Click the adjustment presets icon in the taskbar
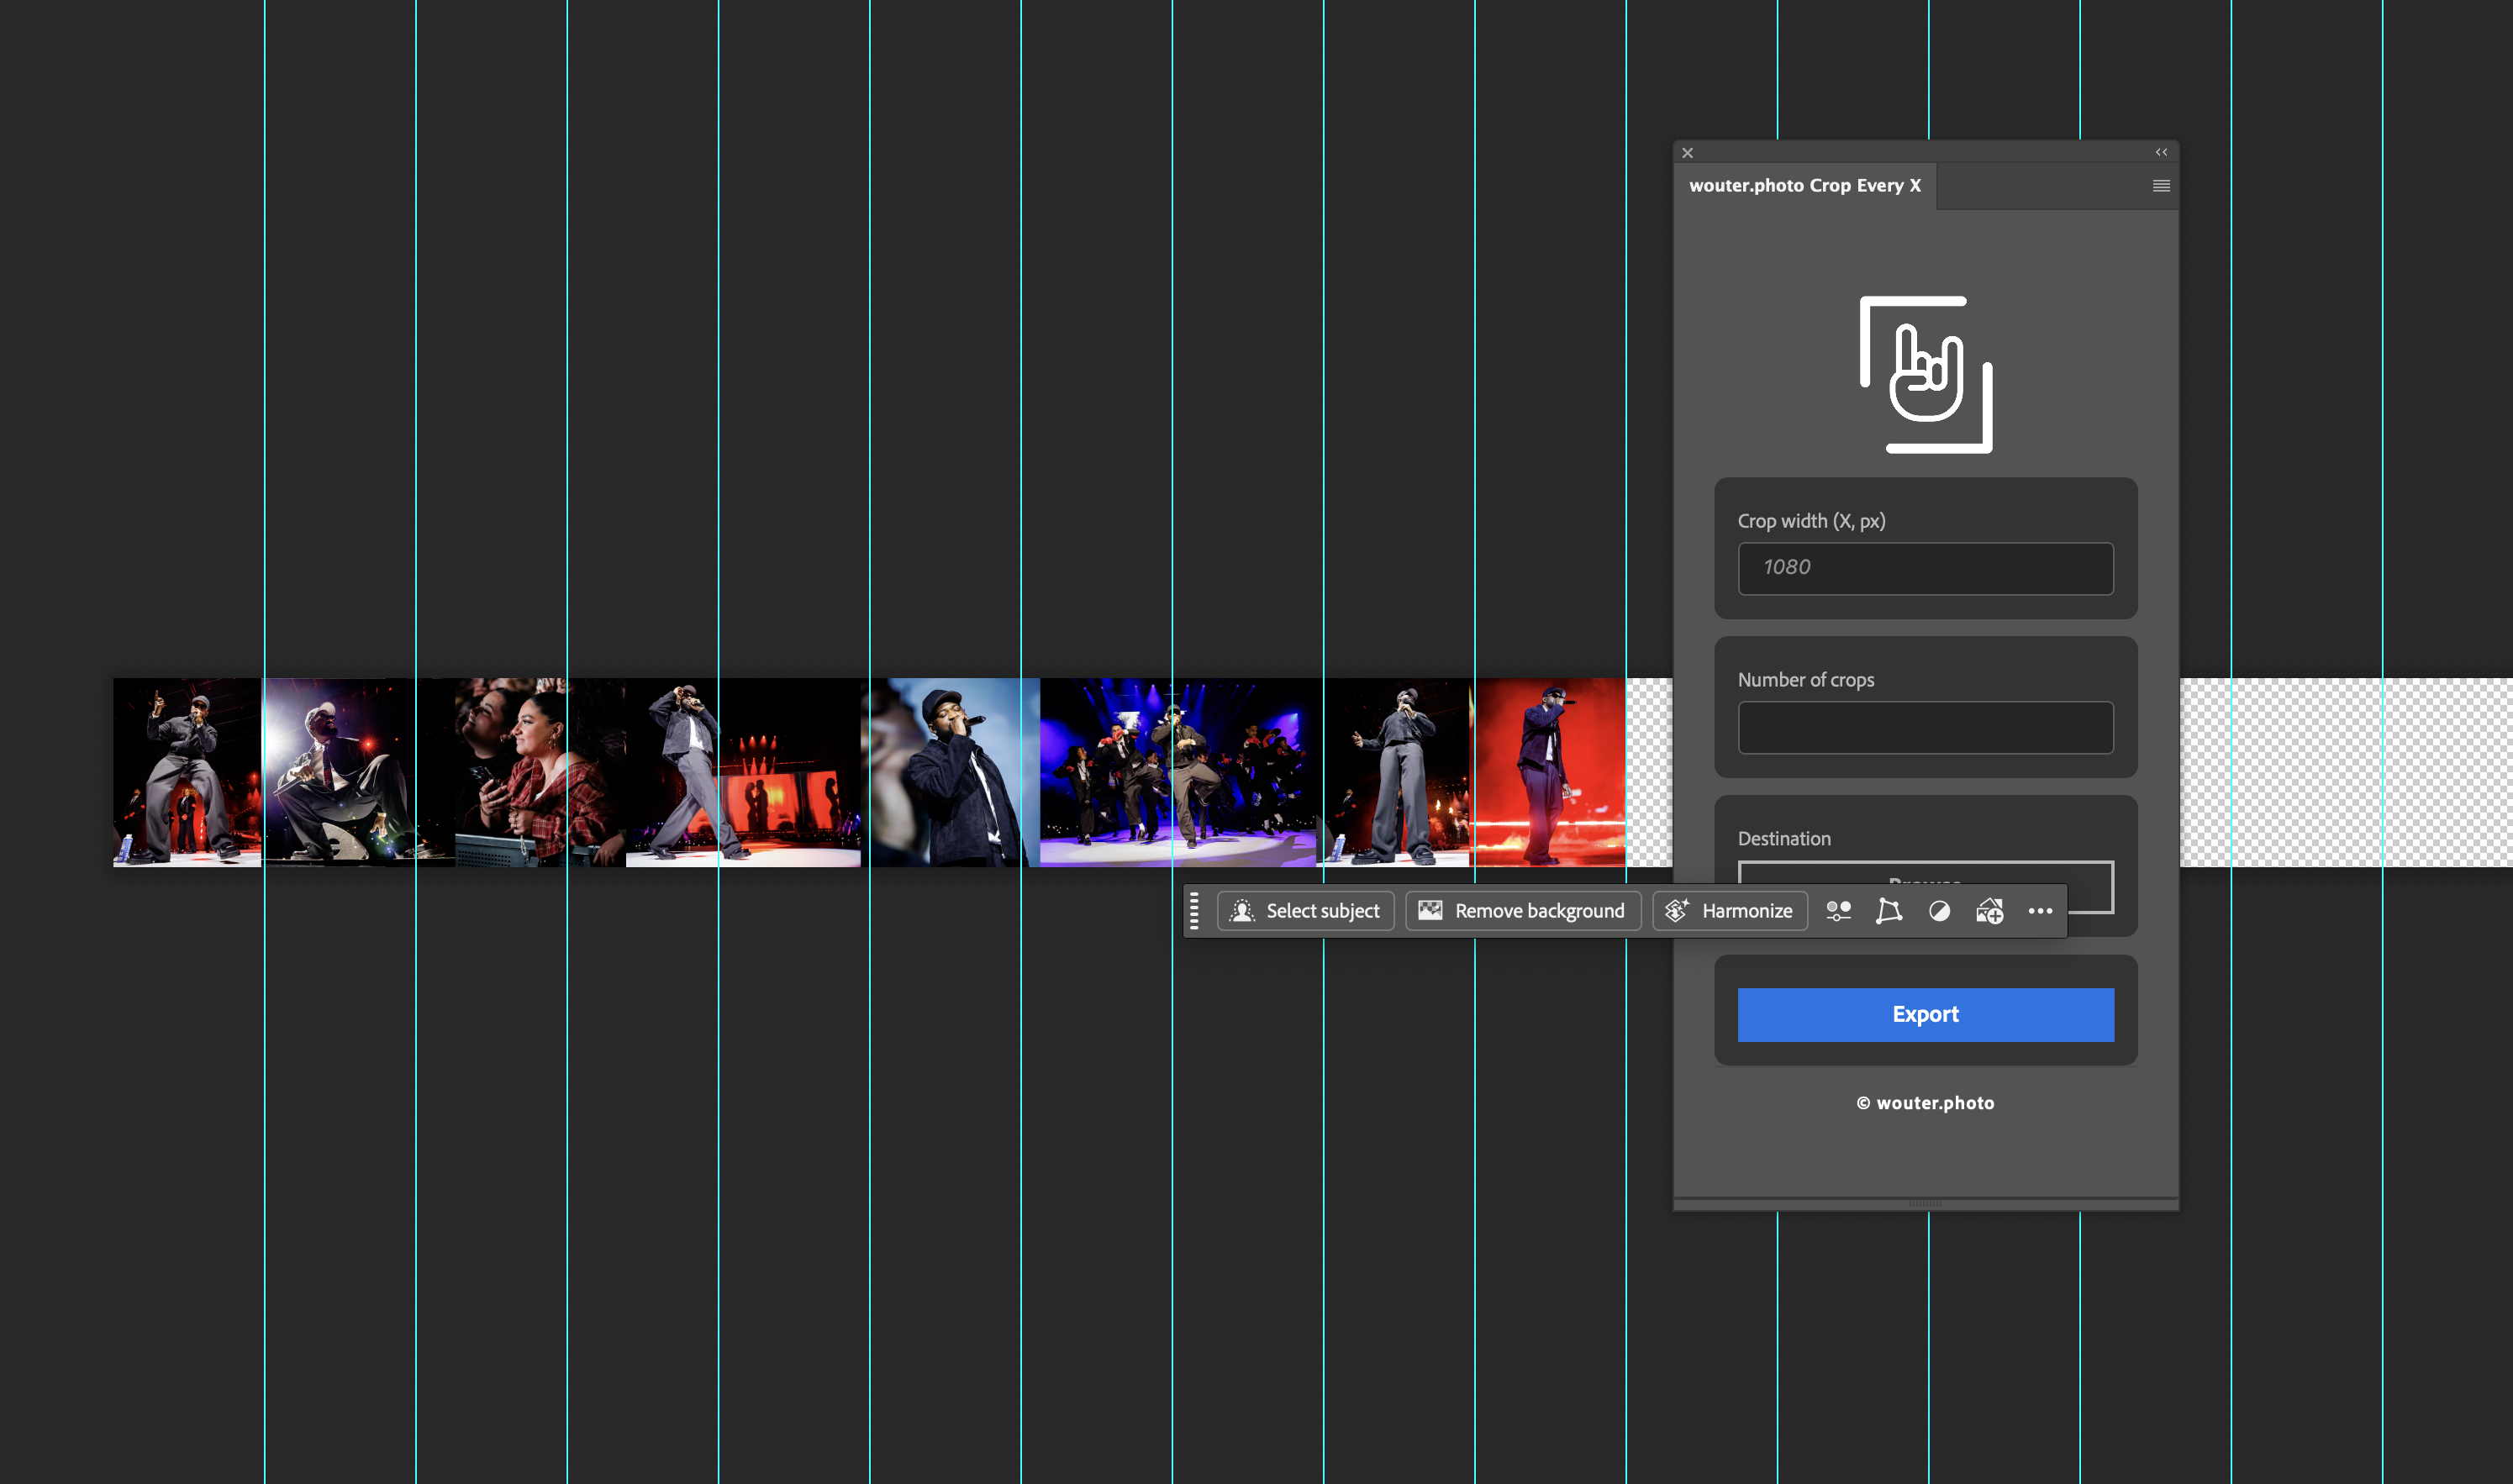The height and width of the screenshot is (1484, 2513). (1838, 911)
